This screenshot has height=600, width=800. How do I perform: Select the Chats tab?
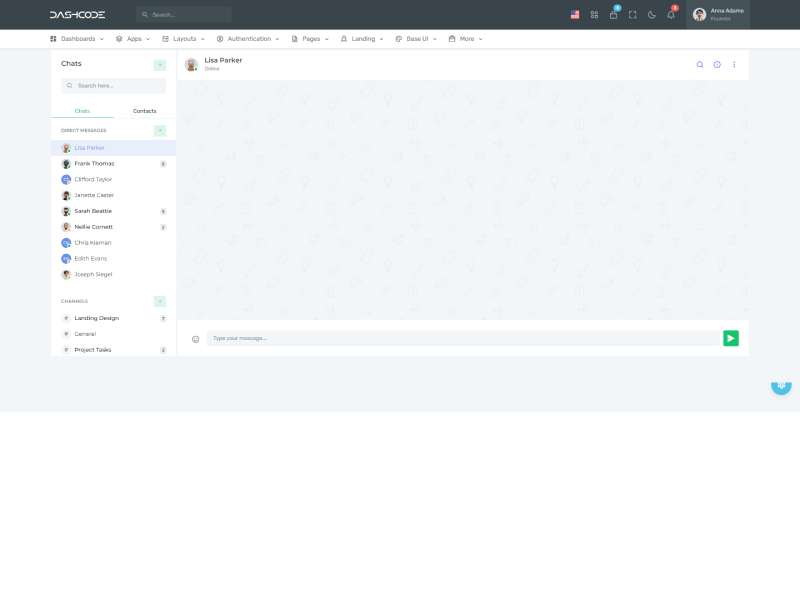(x=82, y=111)
